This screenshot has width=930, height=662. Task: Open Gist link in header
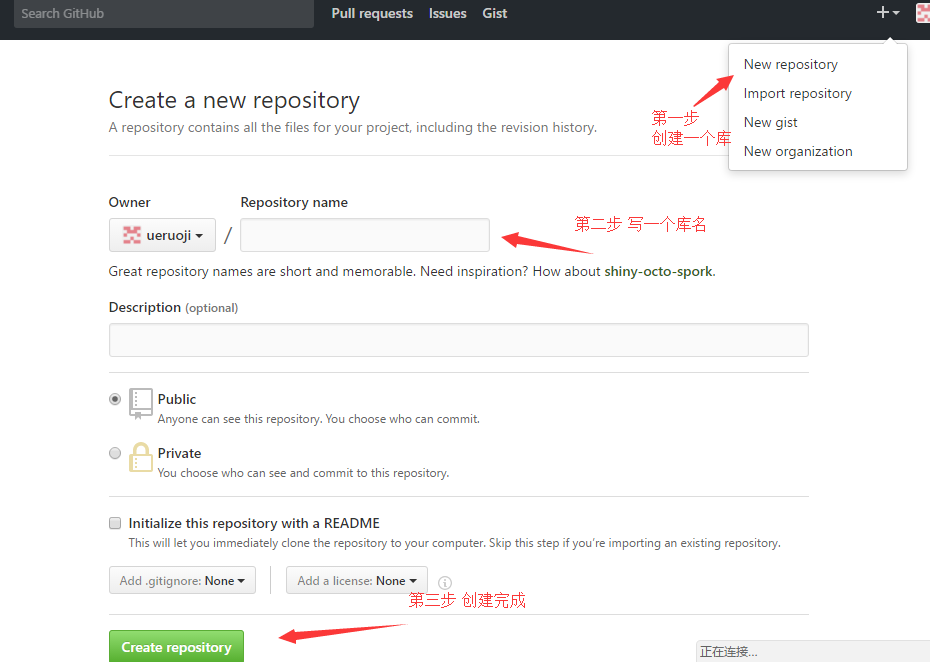click(495, 13)
